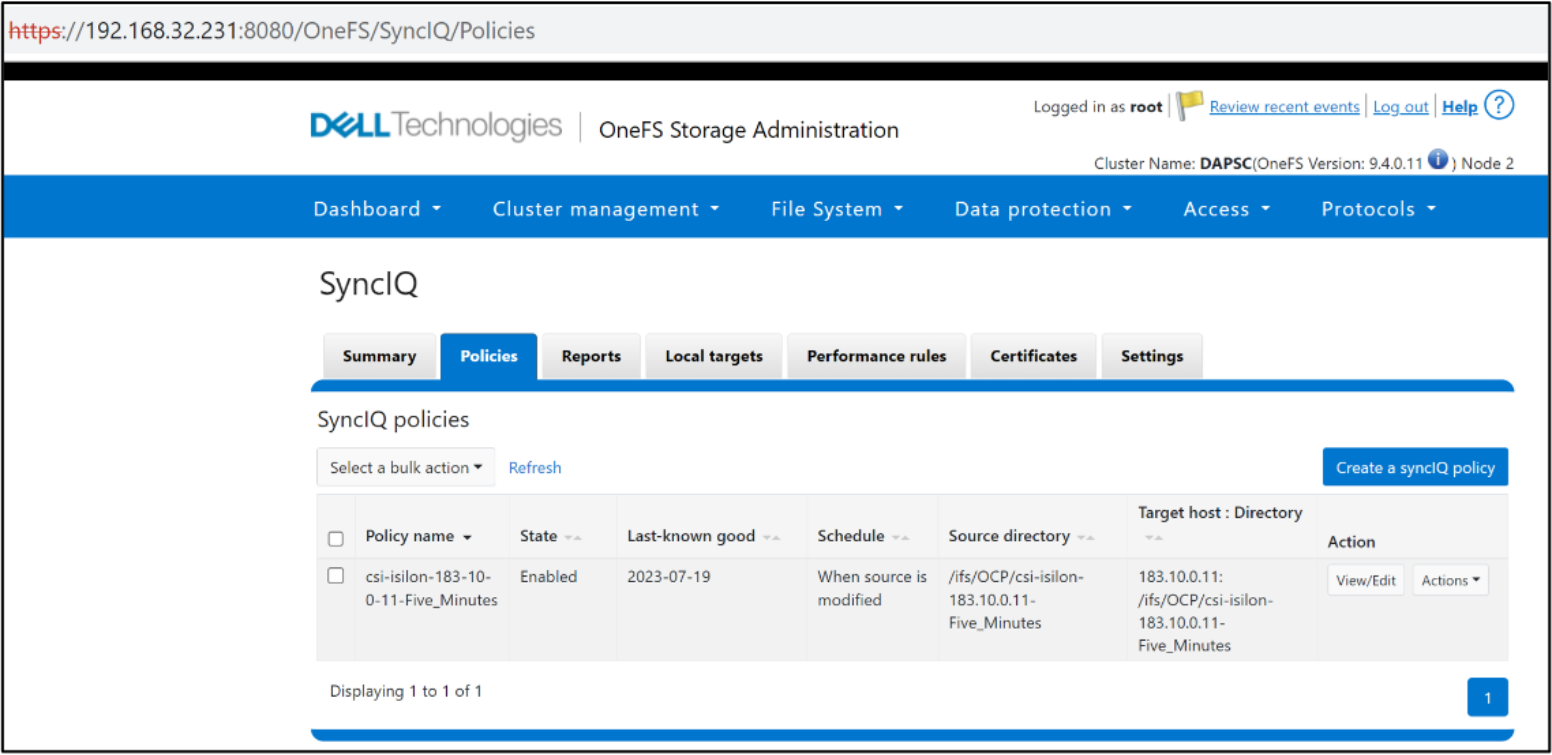The width and height of the screenshot is (1552, 755).
Task: Click the OneFS version info icon
Action: point(1438,160)
